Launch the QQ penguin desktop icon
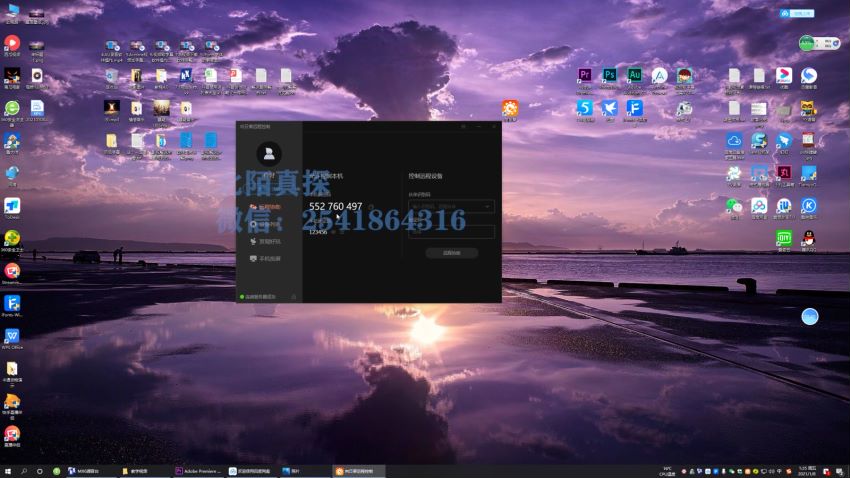Image resolution: width=850 pixels, height=478 pixels. (x=809, y=238)
